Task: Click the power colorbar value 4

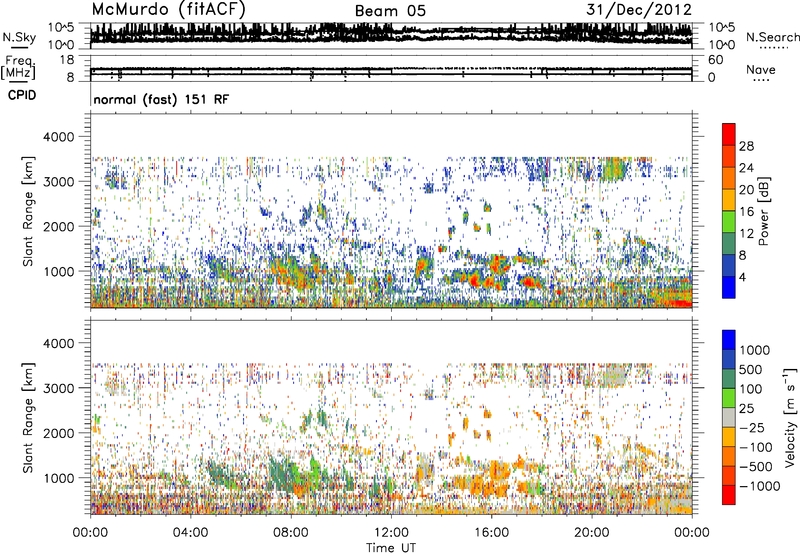Action: (x=742, y=277)
